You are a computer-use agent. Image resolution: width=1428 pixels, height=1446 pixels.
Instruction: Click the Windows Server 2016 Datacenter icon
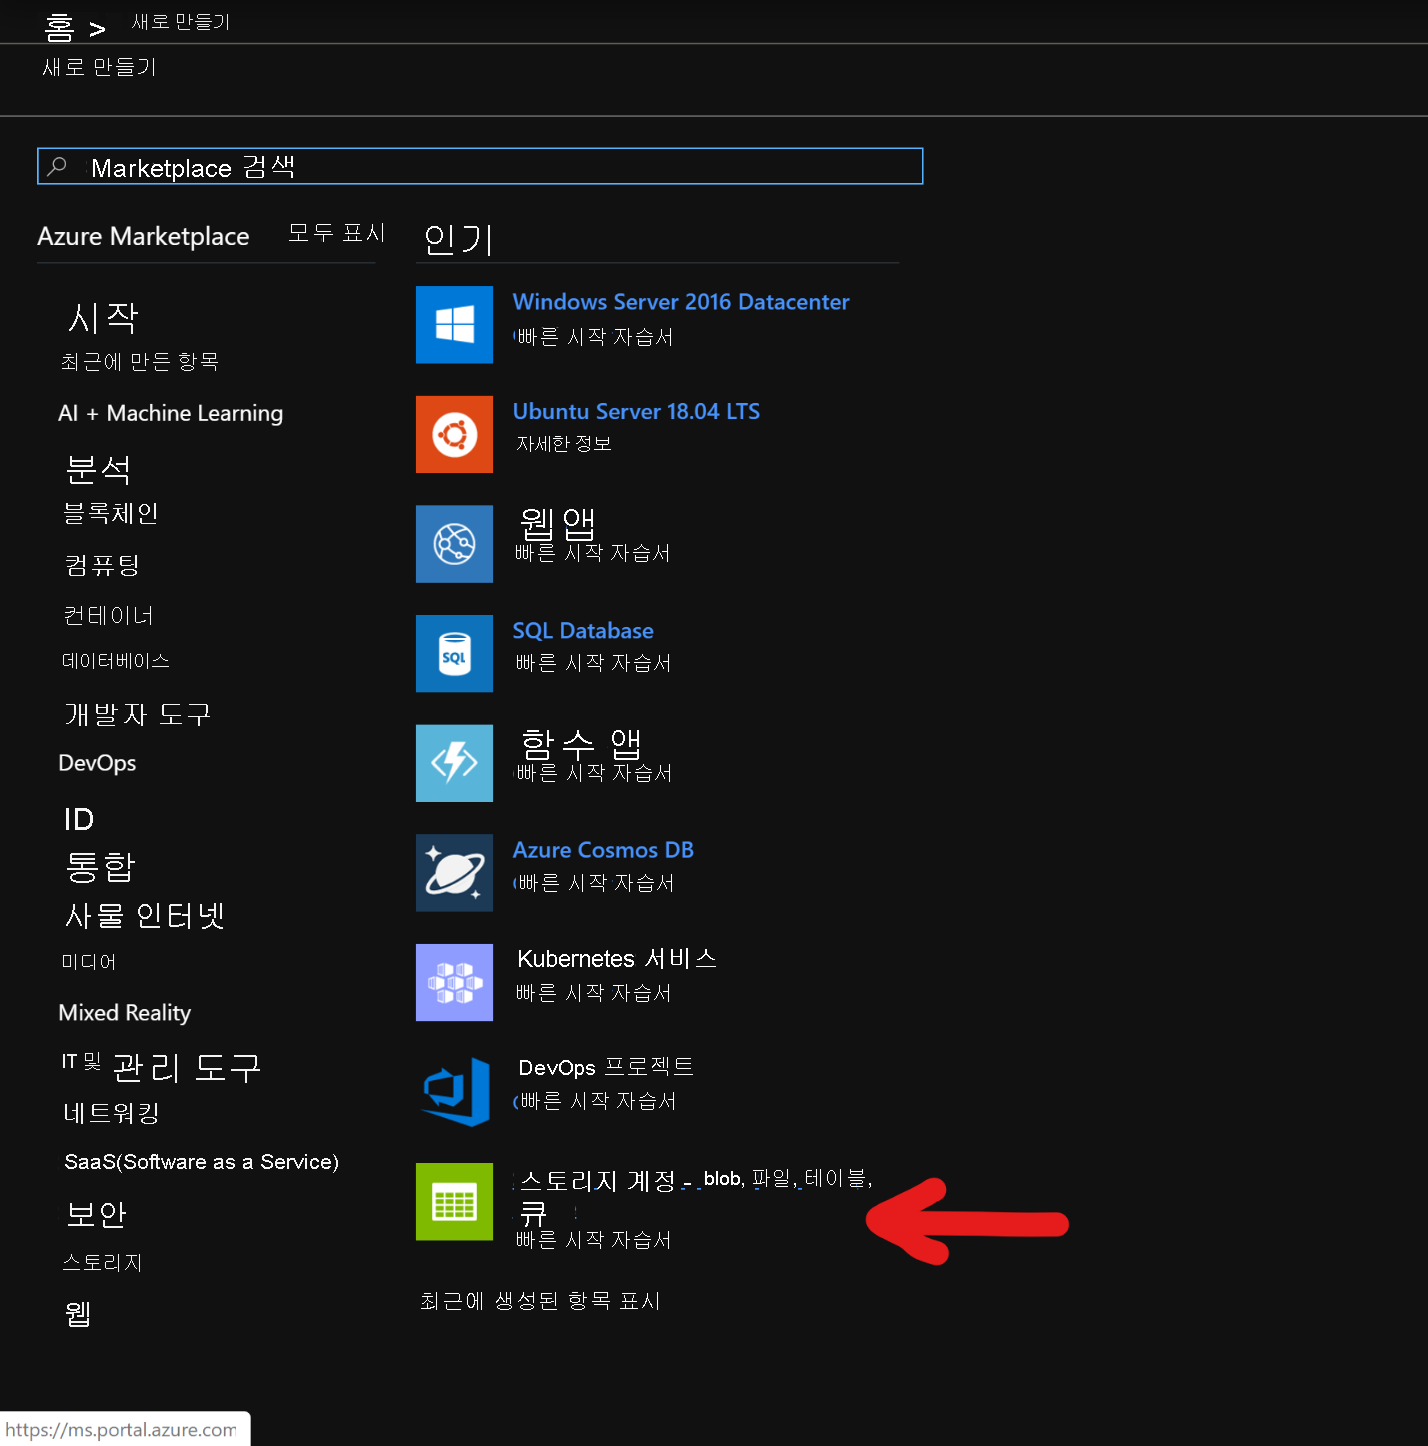pyautogui.click(x=454, y=325)
